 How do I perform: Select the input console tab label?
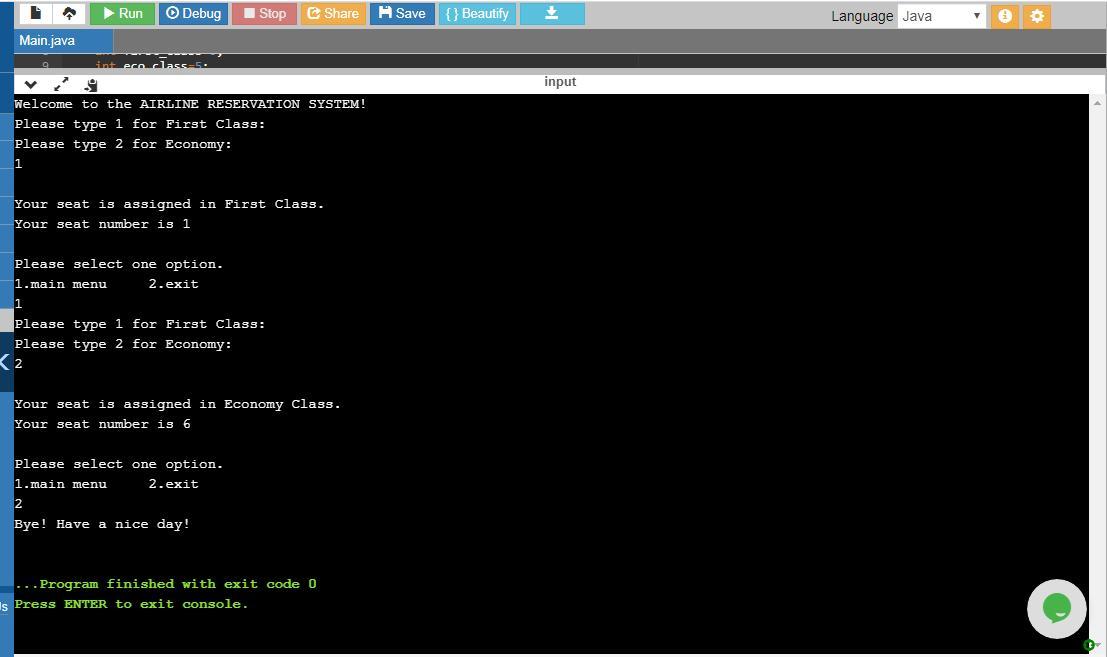560,82
